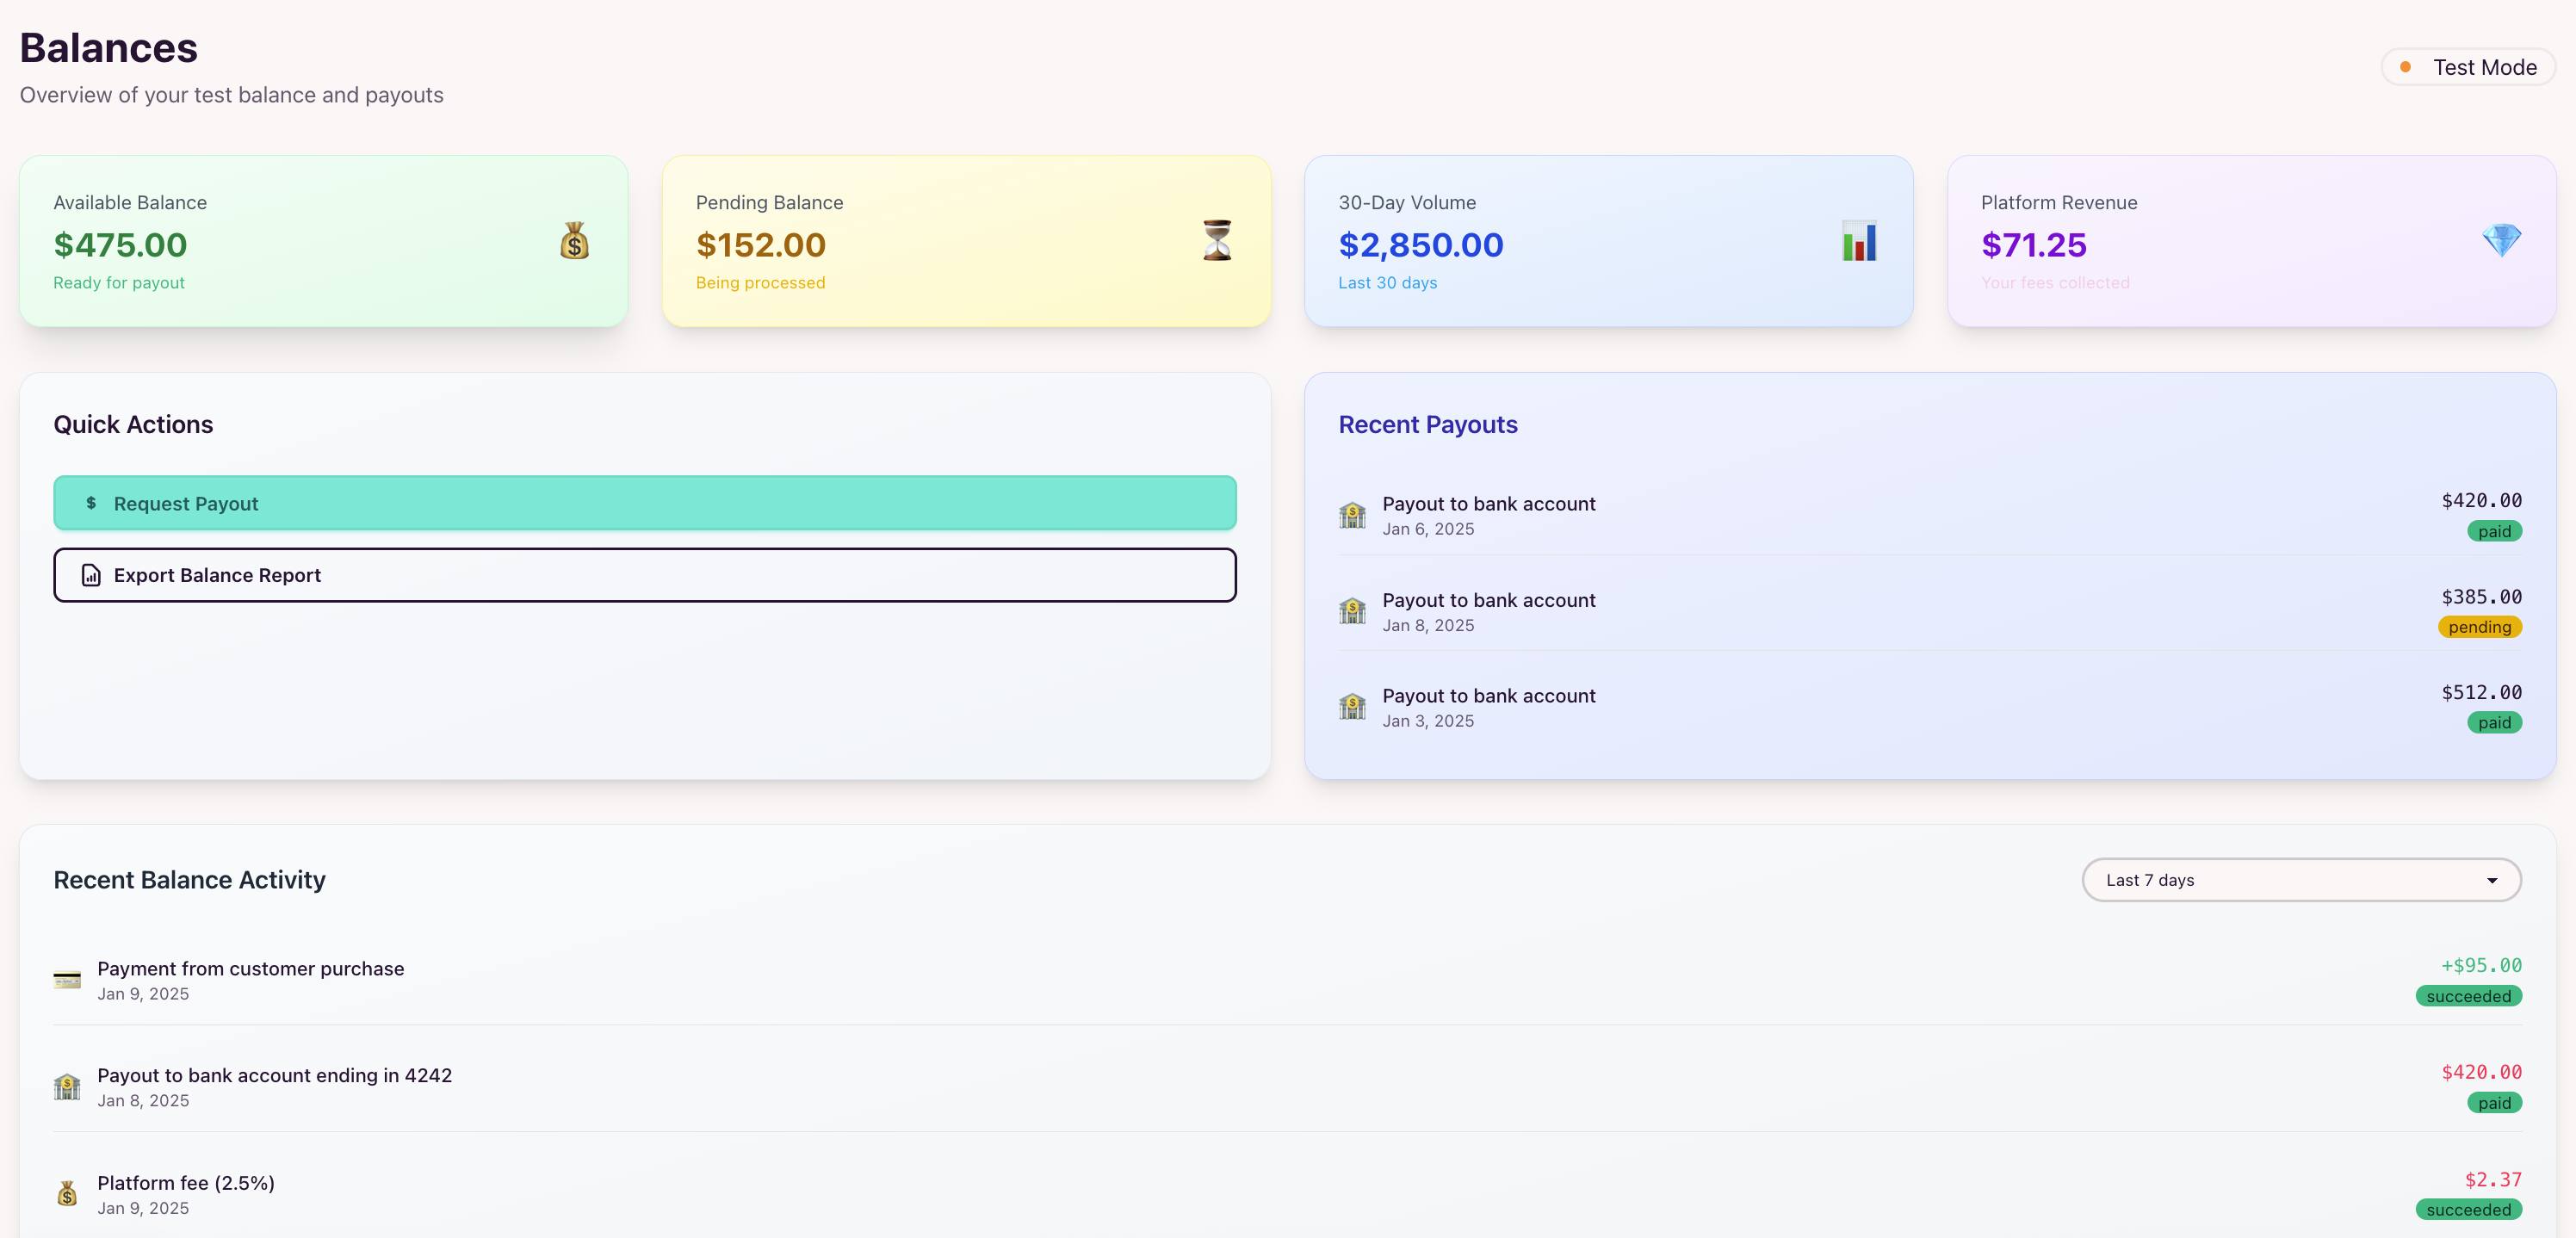Image resolution: width=2576 pixels, height=1238 pixels.
Task: Click the Platform fee (2.5%) activity entry
Action: pyautogui.click(x=186, y=1183)
